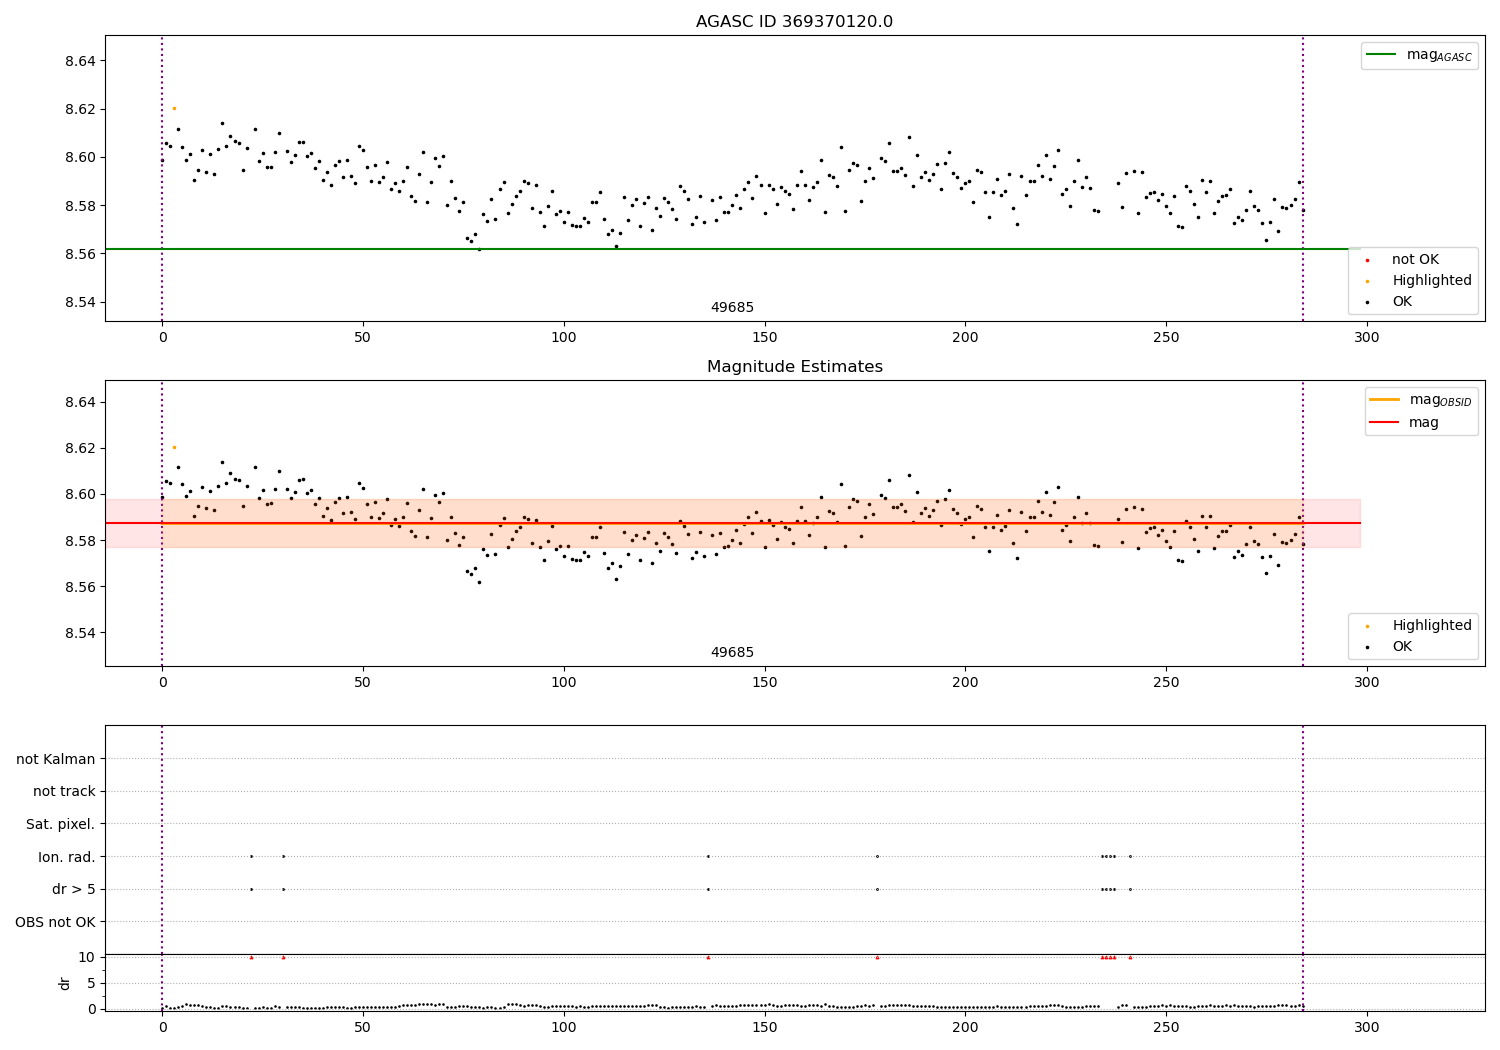1500x1050 pixels.
Task: Click x-tick '50' under the bottom plot
Action: tap(362, 1028)
